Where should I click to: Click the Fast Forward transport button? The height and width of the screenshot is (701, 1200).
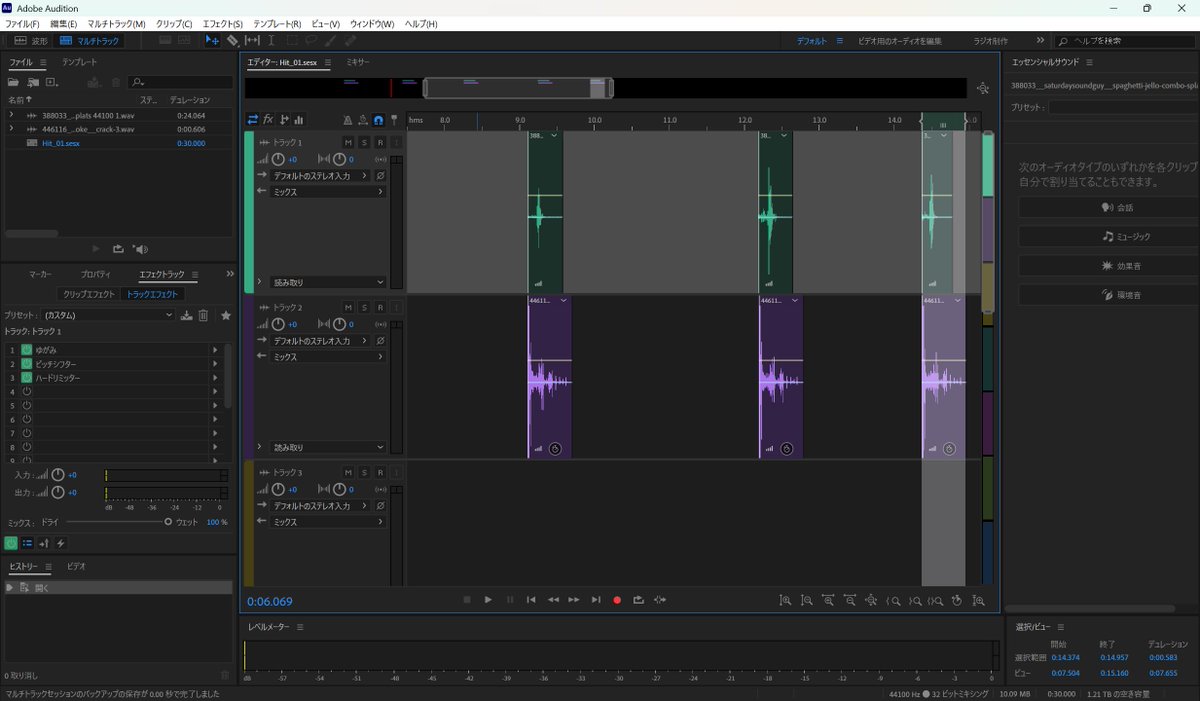[x=574, y=600]
